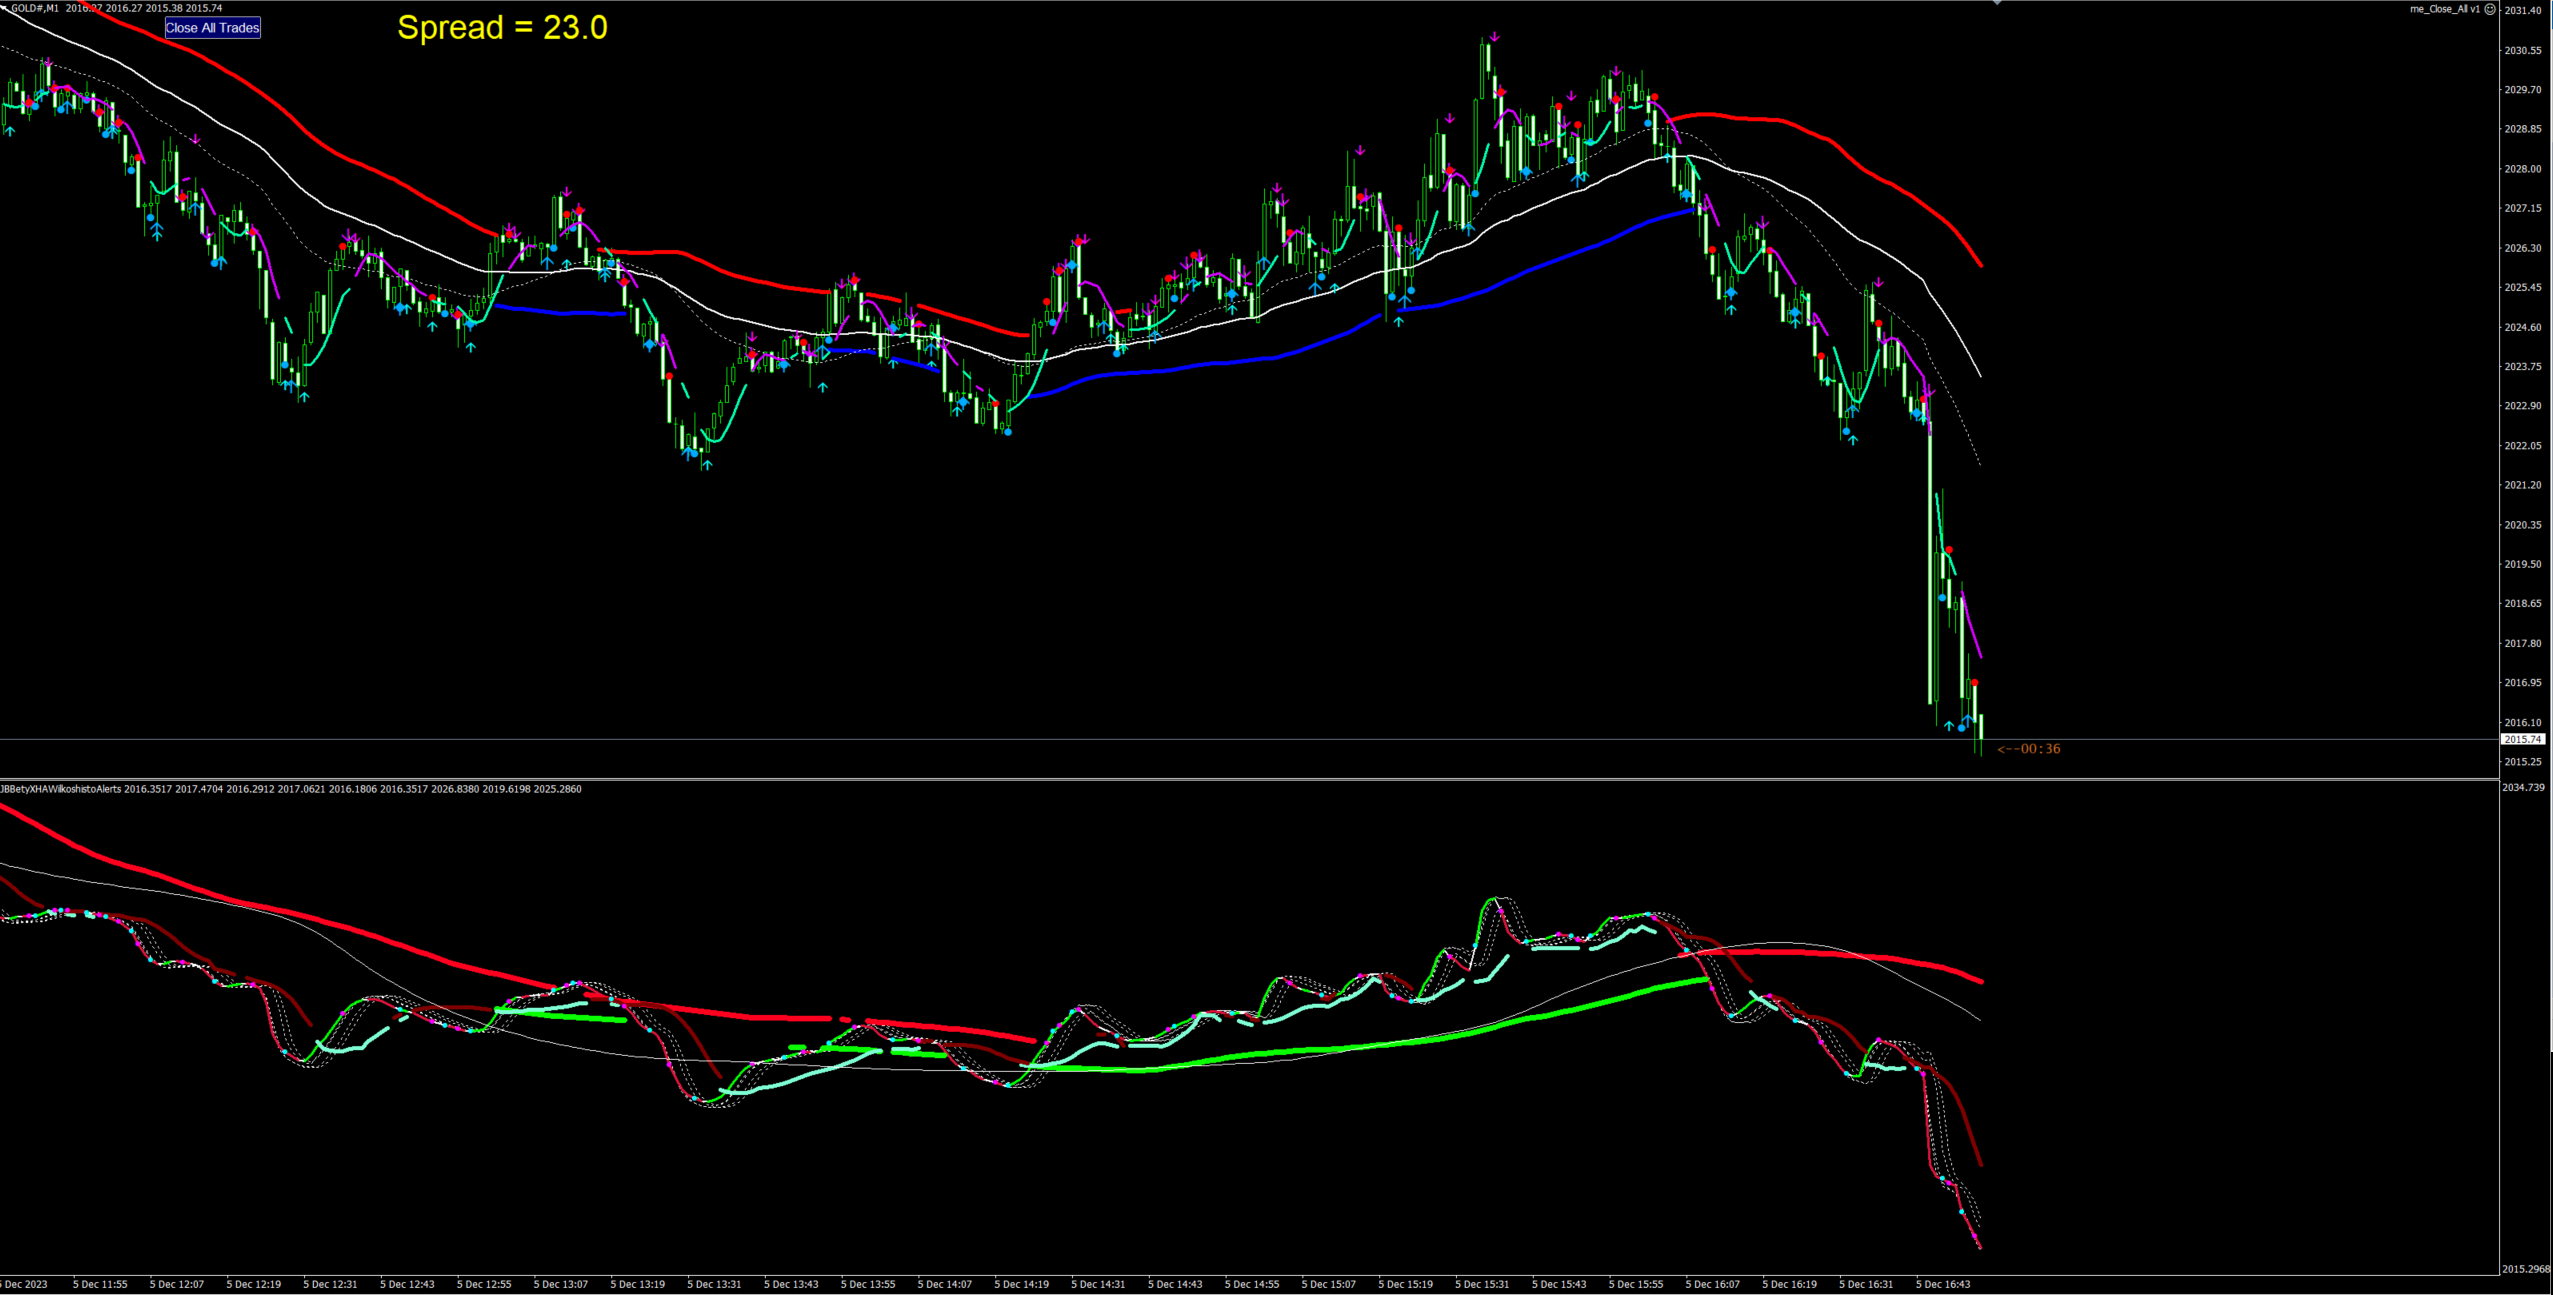Screen dimensions: 2553x1295
Task: Click the 2028.00 level on price scale
Action: pyautogui.click(x=2522, y=169)
